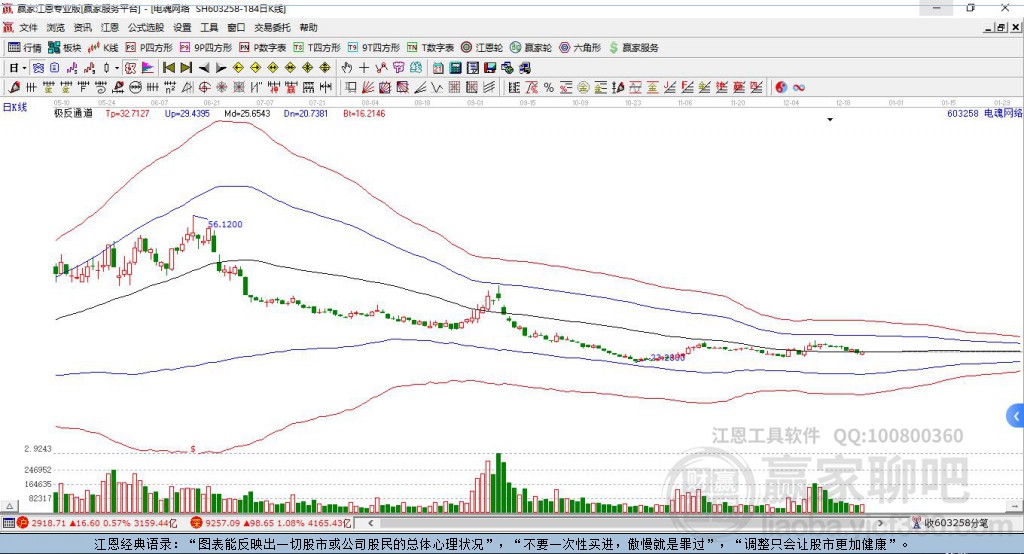Open the 帮助 menu
Image resolution: width=1024 pixels, height=554 pixels.
coord(308,27)
